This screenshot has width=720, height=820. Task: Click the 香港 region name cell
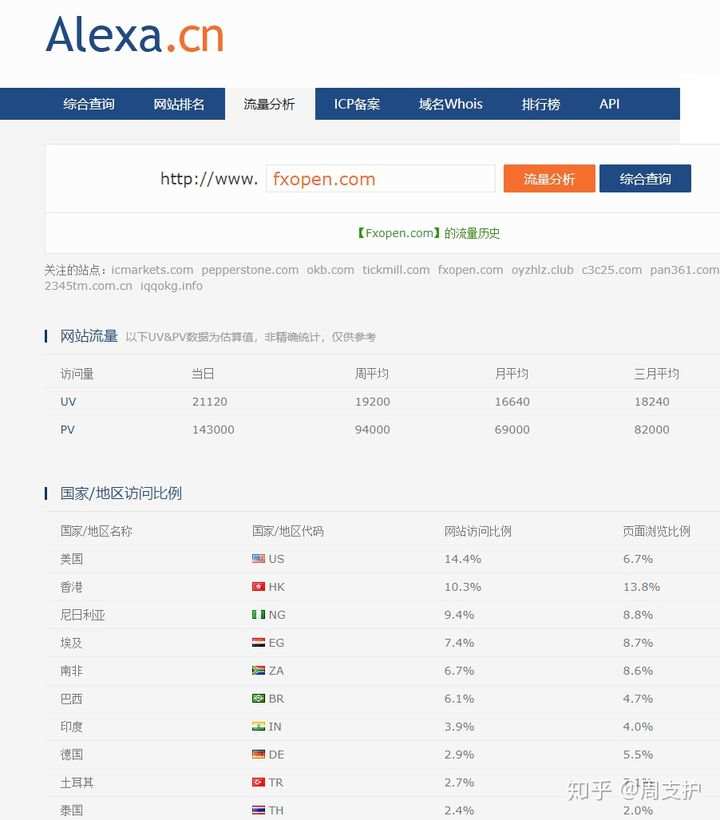click(72, 587)
